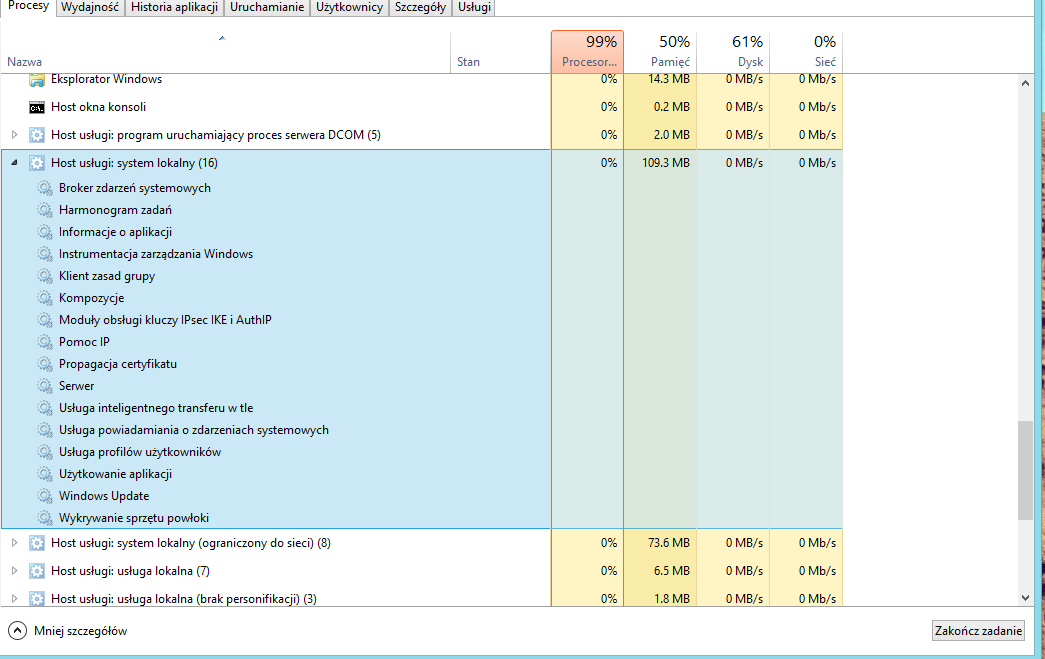Screen dimensions: 1045x659
Task: Click the Eksplorator Windows folder icon
Action: (x=37, y=81)
